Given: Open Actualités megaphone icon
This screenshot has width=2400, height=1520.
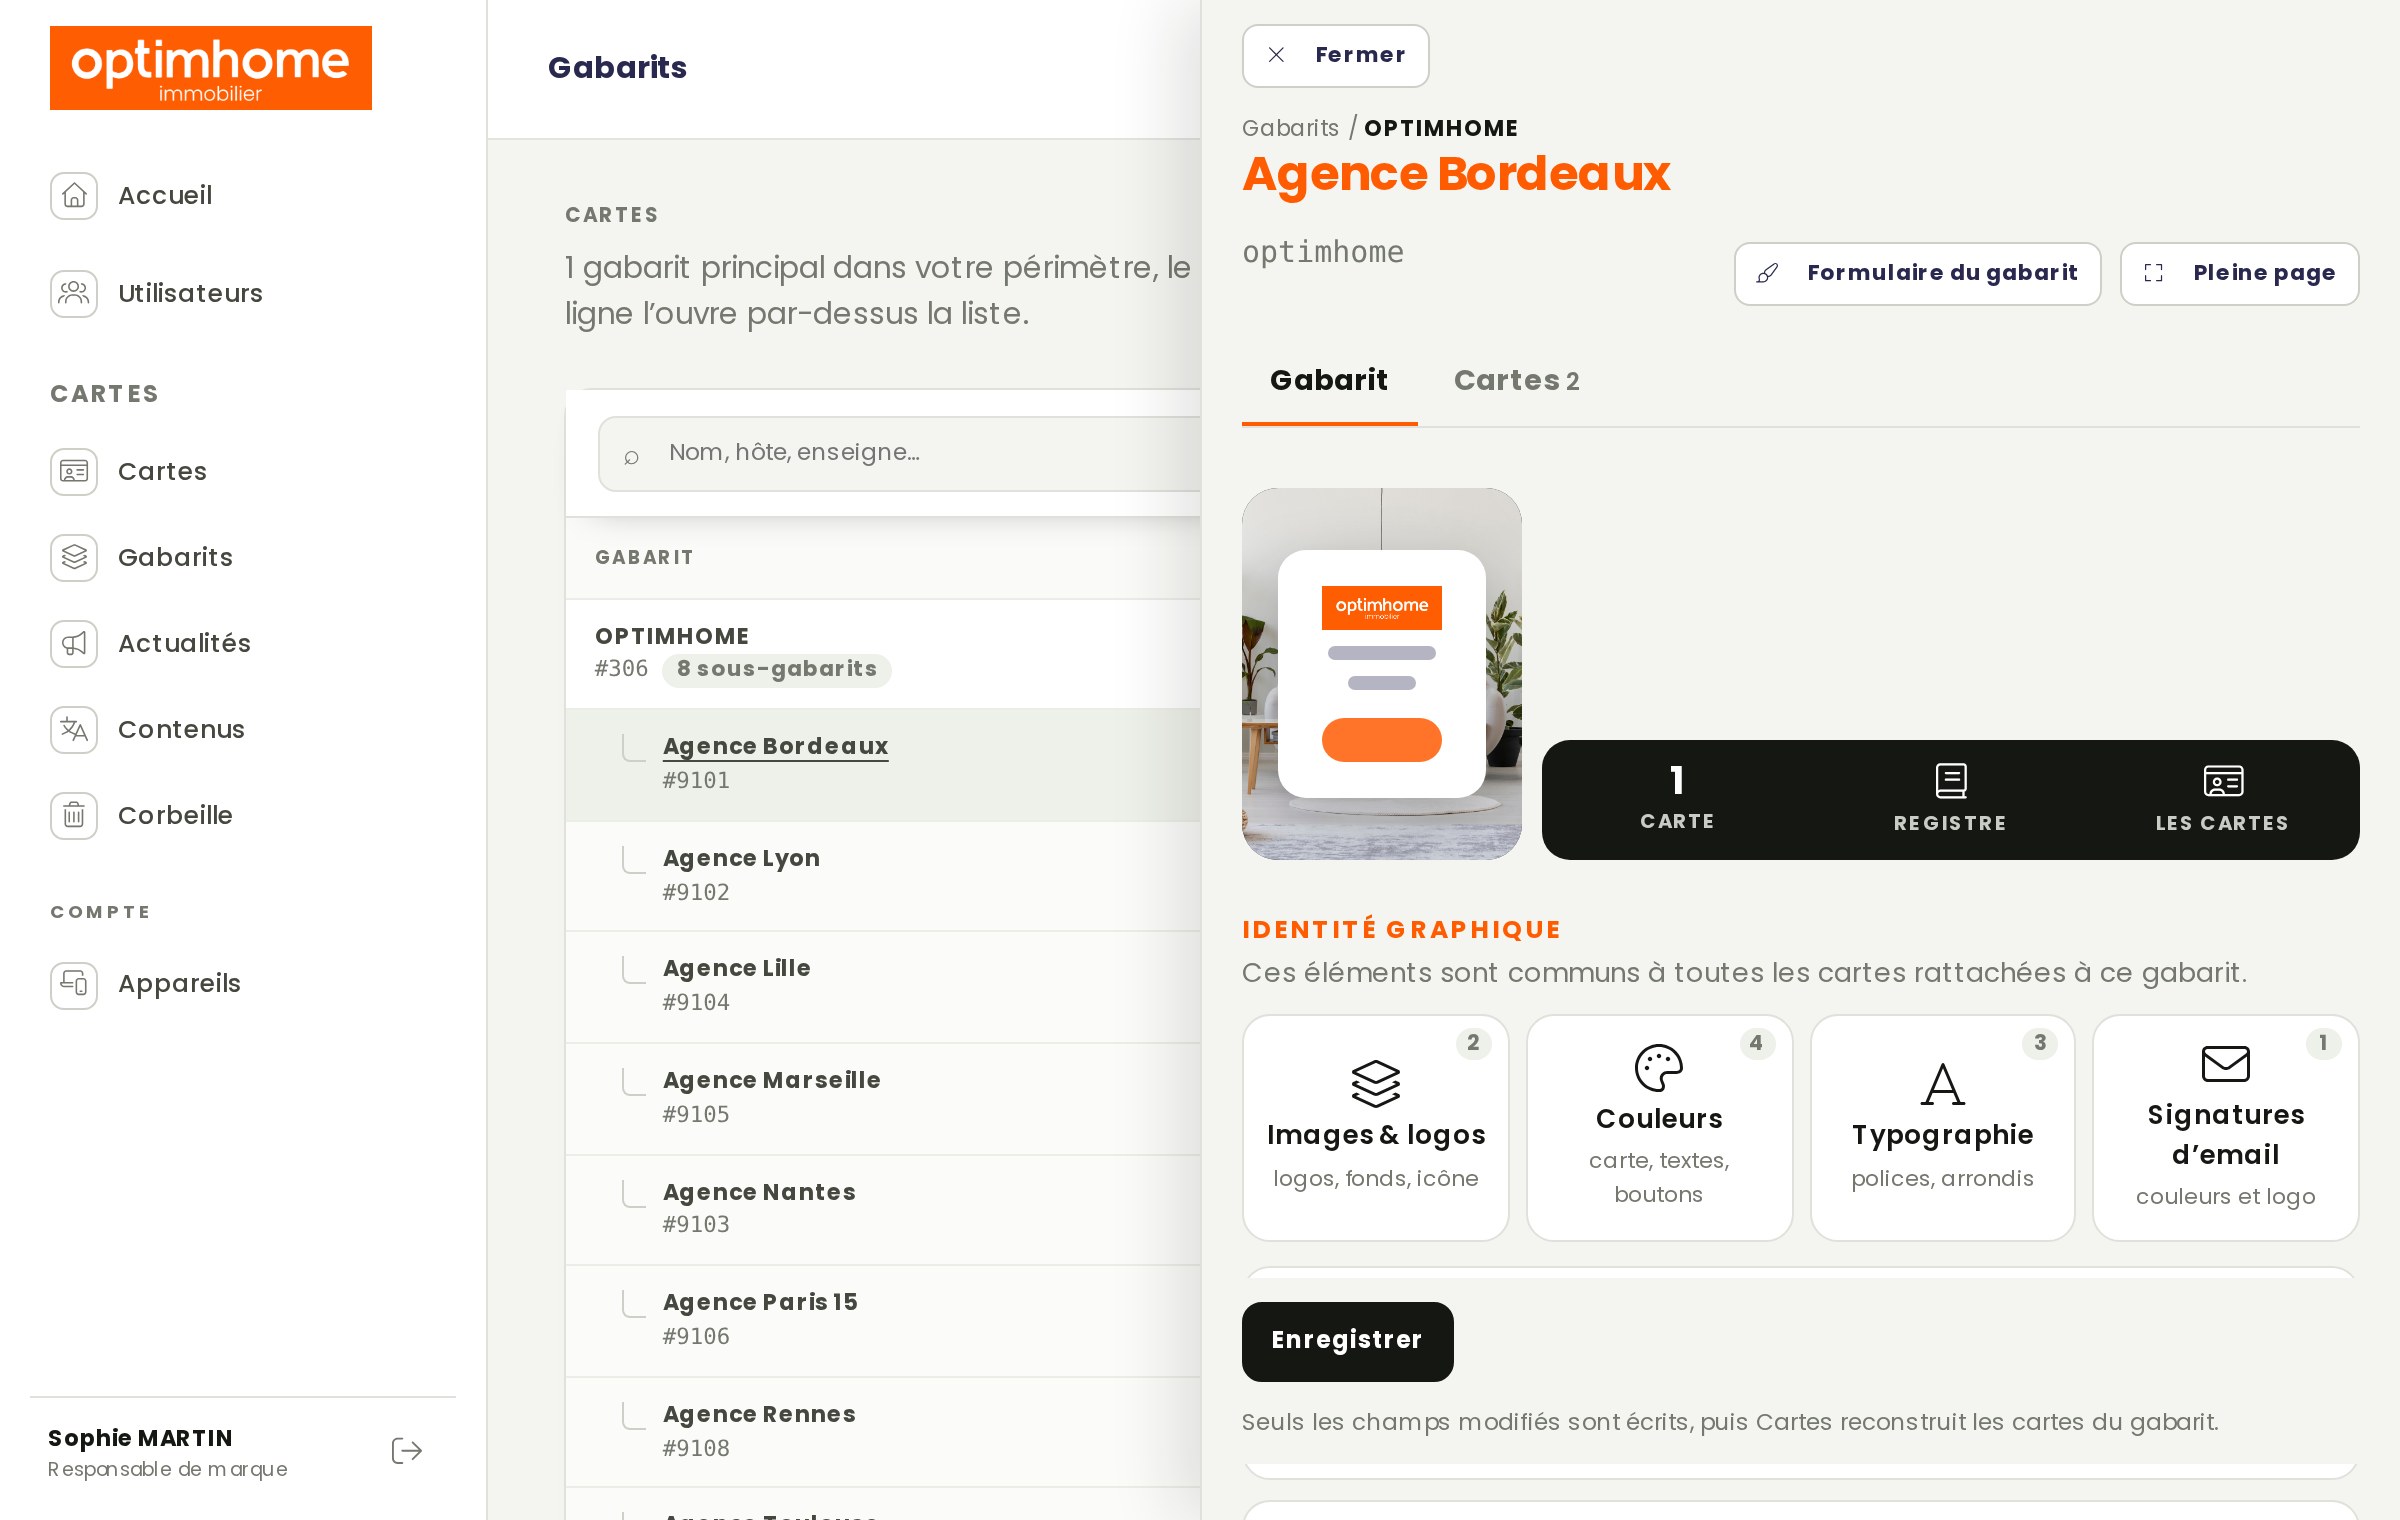Looking at the screenshot, I should pyautogui.click(x=74, y=643).
